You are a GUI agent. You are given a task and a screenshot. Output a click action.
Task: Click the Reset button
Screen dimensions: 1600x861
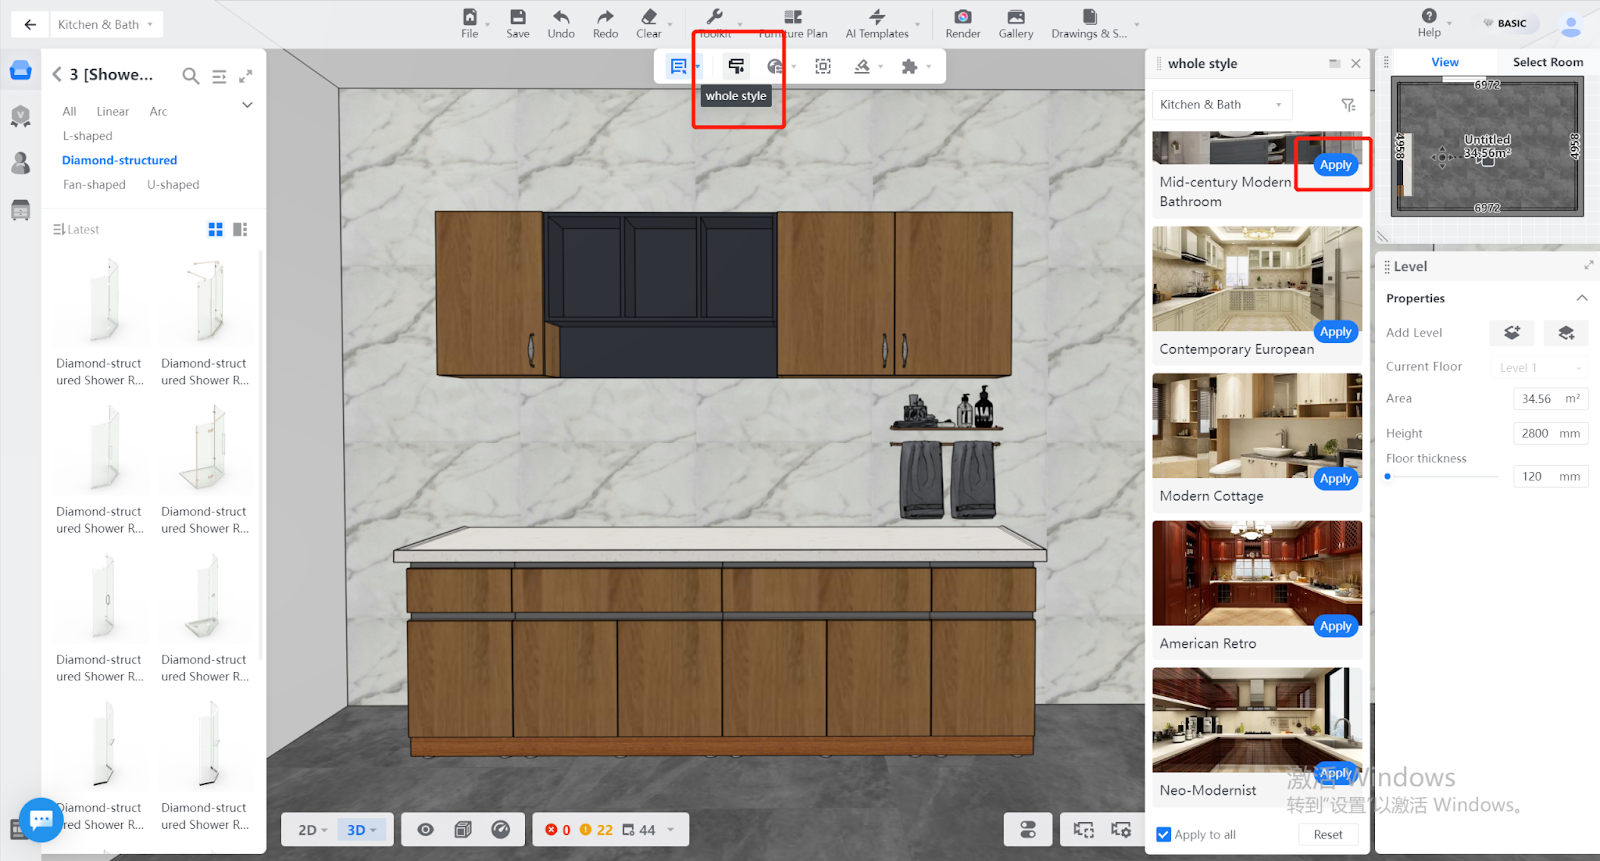click(1328, 835)
